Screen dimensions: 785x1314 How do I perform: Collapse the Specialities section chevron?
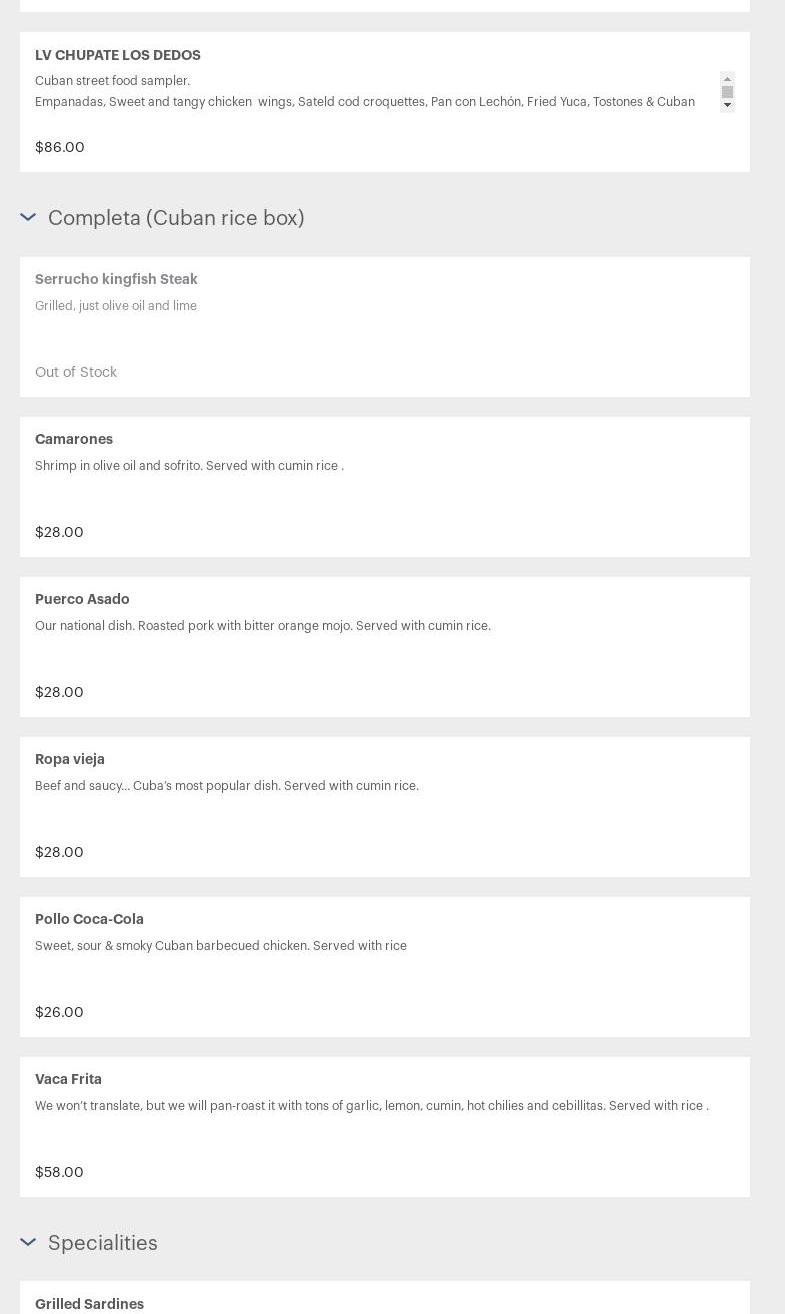[x=28, y=1242]
